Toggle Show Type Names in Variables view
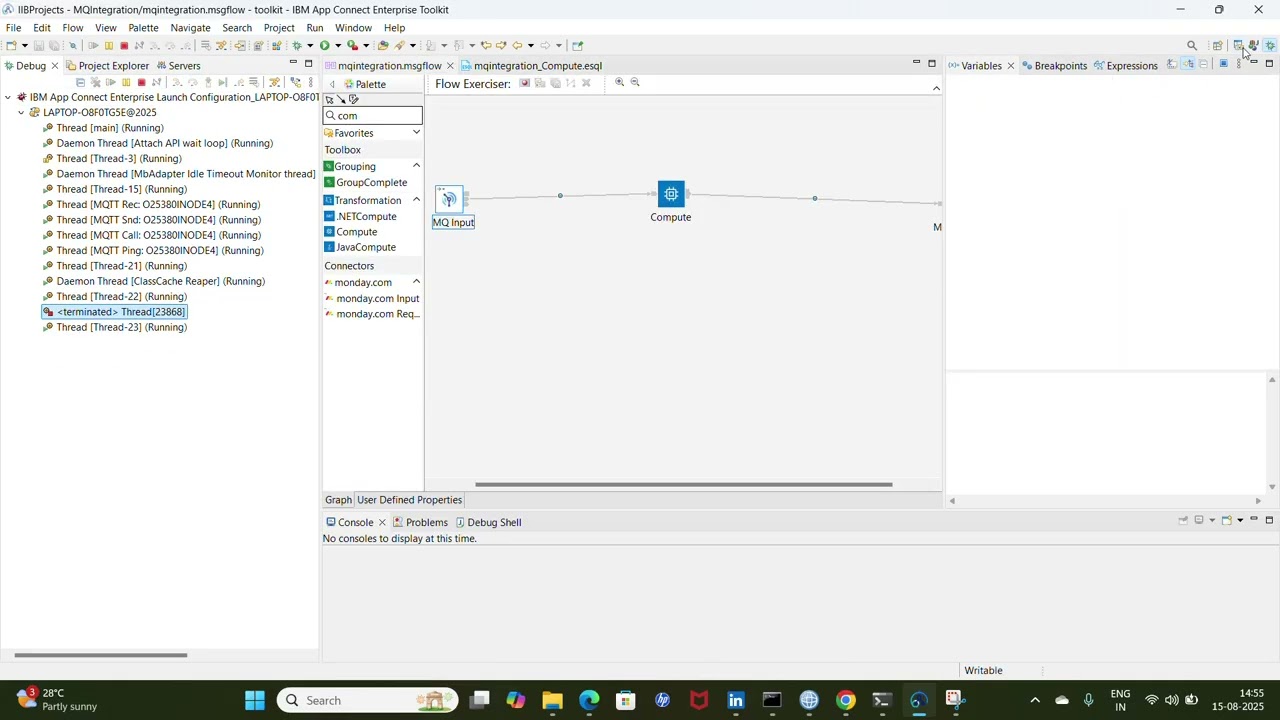This screenshot has height=720, width=1280. (x=1172, y=64)
